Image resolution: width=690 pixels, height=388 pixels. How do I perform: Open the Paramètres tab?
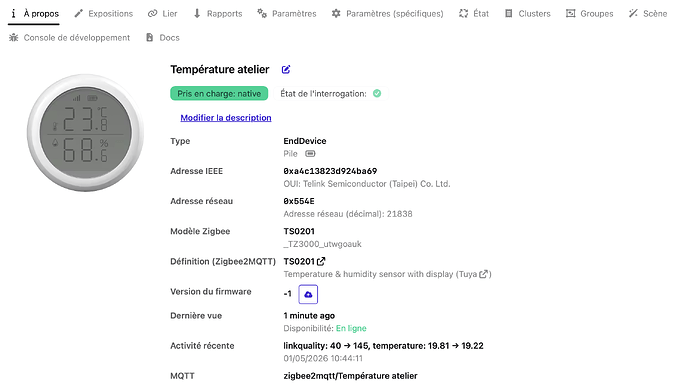click(x=287, y=14)
